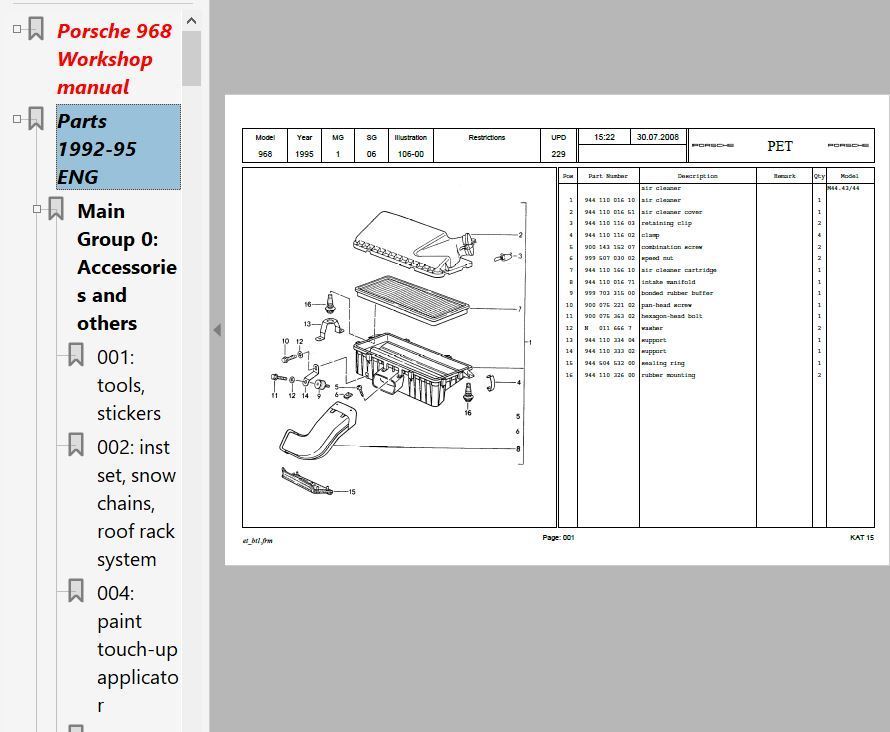Click the M44.43/44 model entry

[x=843, y=188]
